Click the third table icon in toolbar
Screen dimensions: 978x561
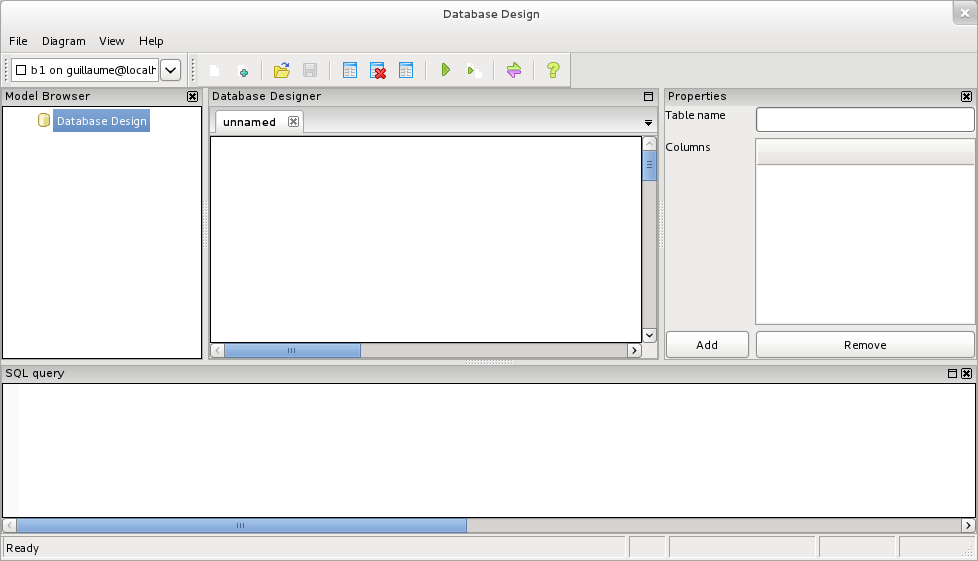tap(406, 71)
